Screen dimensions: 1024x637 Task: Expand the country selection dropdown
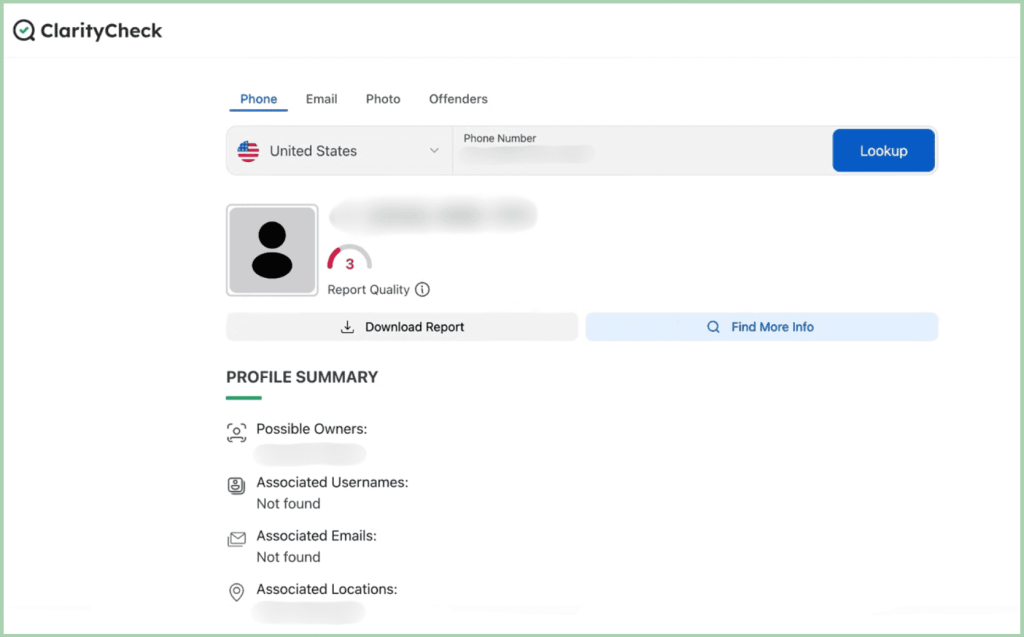tap(434, 150)
